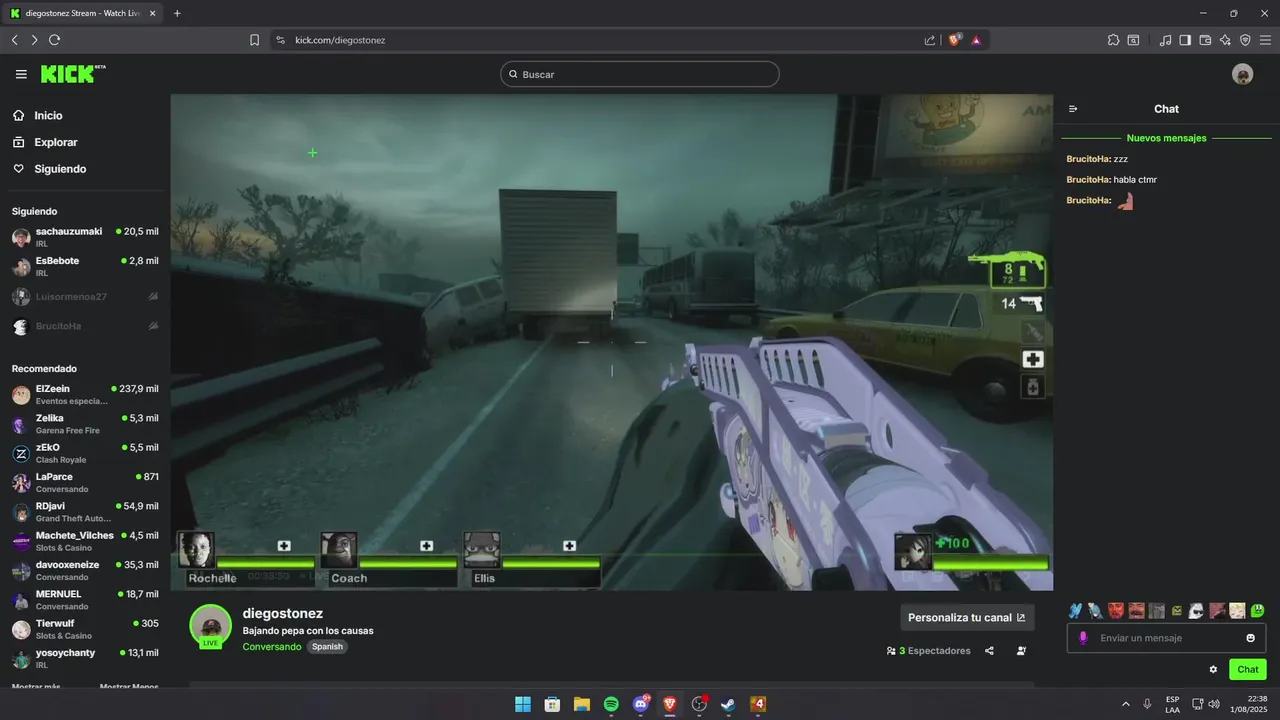This screenshot has height=720, width=1280.
Task: Open Discord from the taskbar
Action: pyautogui.click(x=641, y=704)
